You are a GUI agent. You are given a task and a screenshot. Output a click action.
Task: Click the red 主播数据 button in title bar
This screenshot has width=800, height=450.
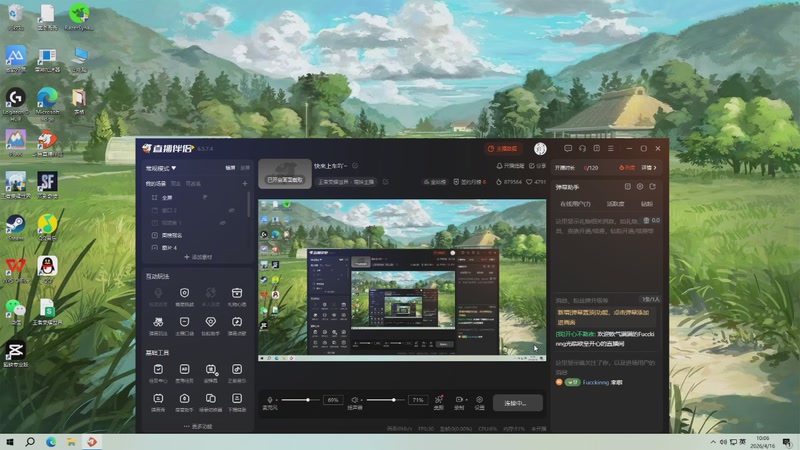503,148
